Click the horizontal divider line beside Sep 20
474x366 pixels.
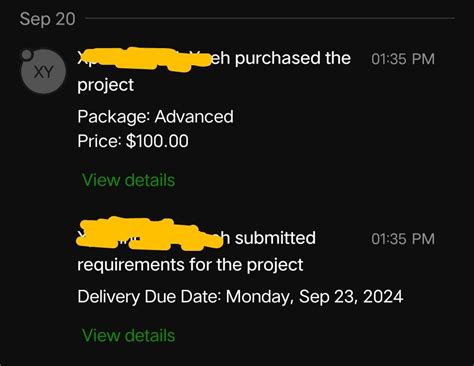270,18
